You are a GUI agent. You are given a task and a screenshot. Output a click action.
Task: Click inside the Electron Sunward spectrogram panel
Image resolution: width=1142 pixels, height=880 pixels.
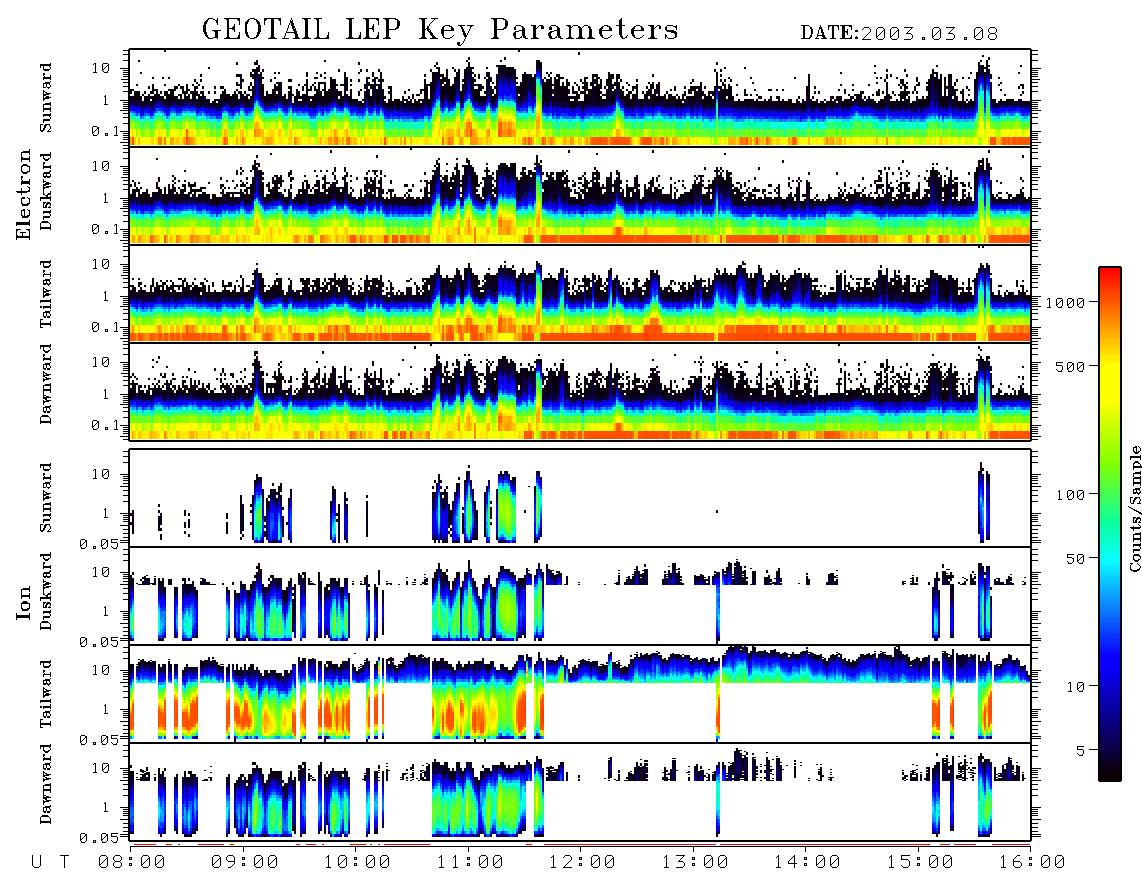[x=580, y=98]
